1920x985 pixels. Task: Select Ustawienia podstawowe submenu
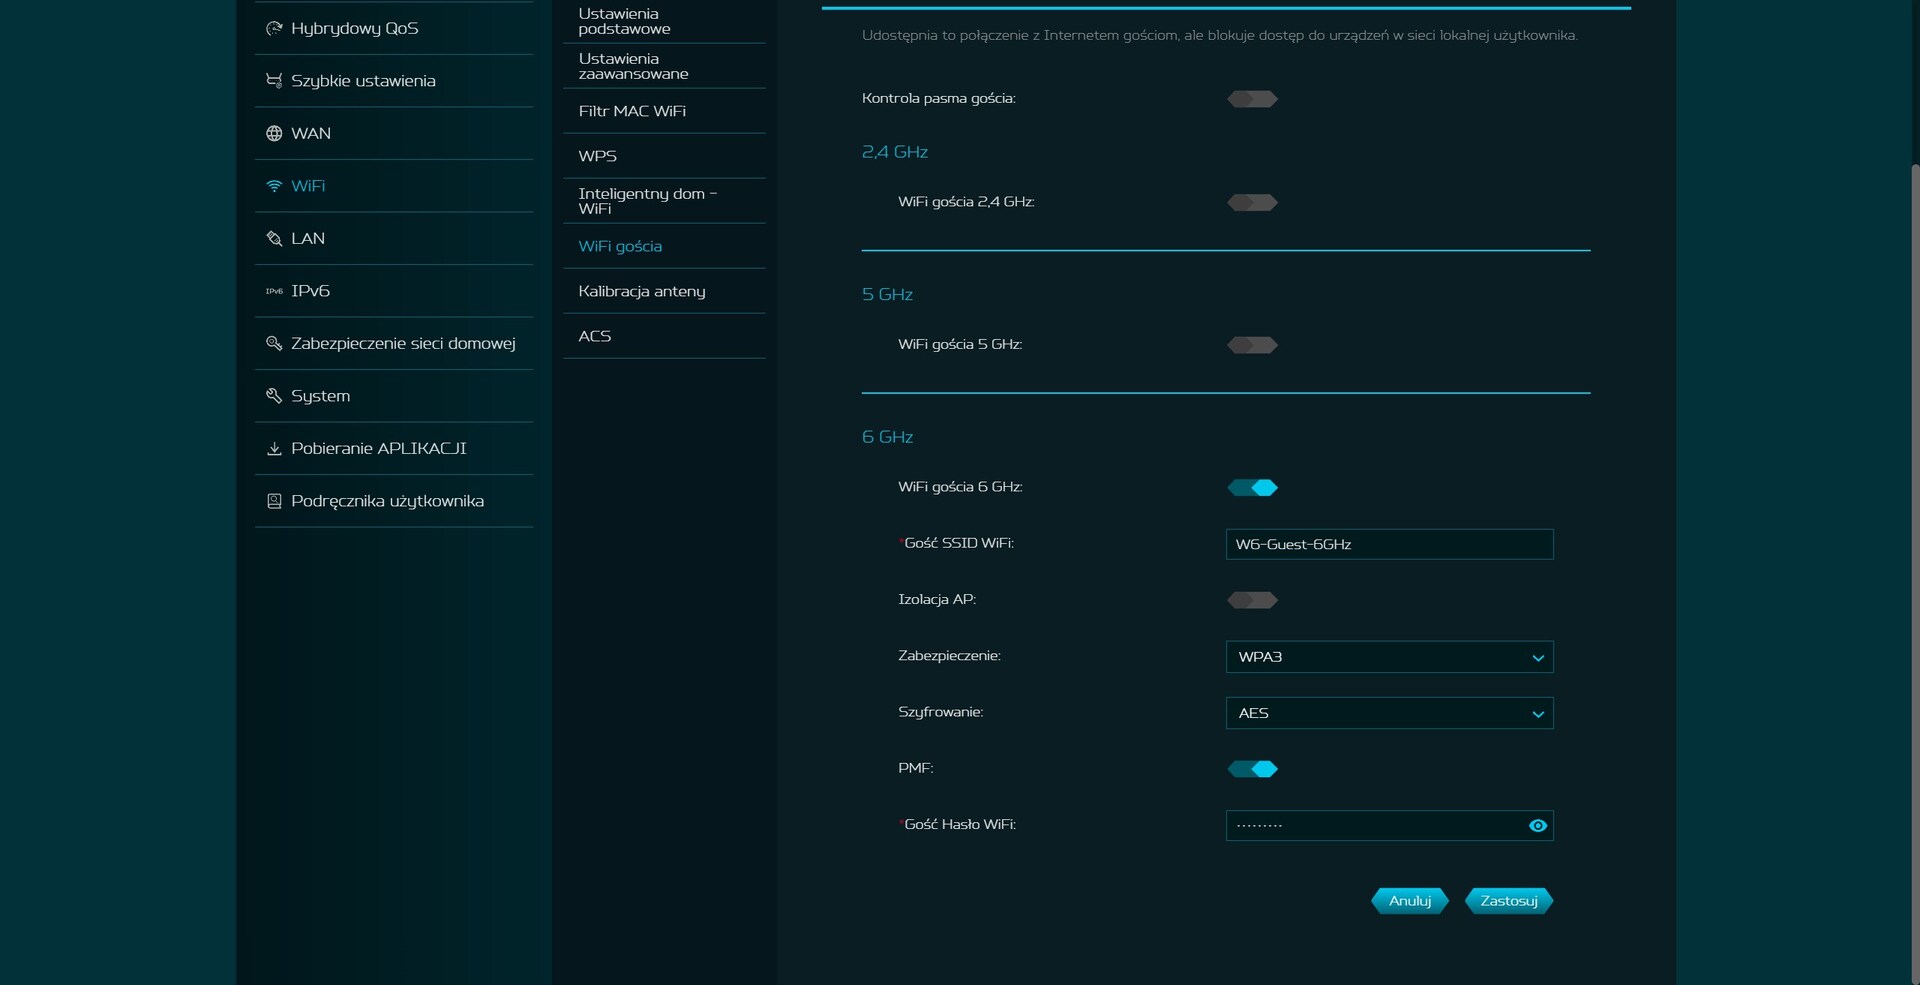[664, 21]
